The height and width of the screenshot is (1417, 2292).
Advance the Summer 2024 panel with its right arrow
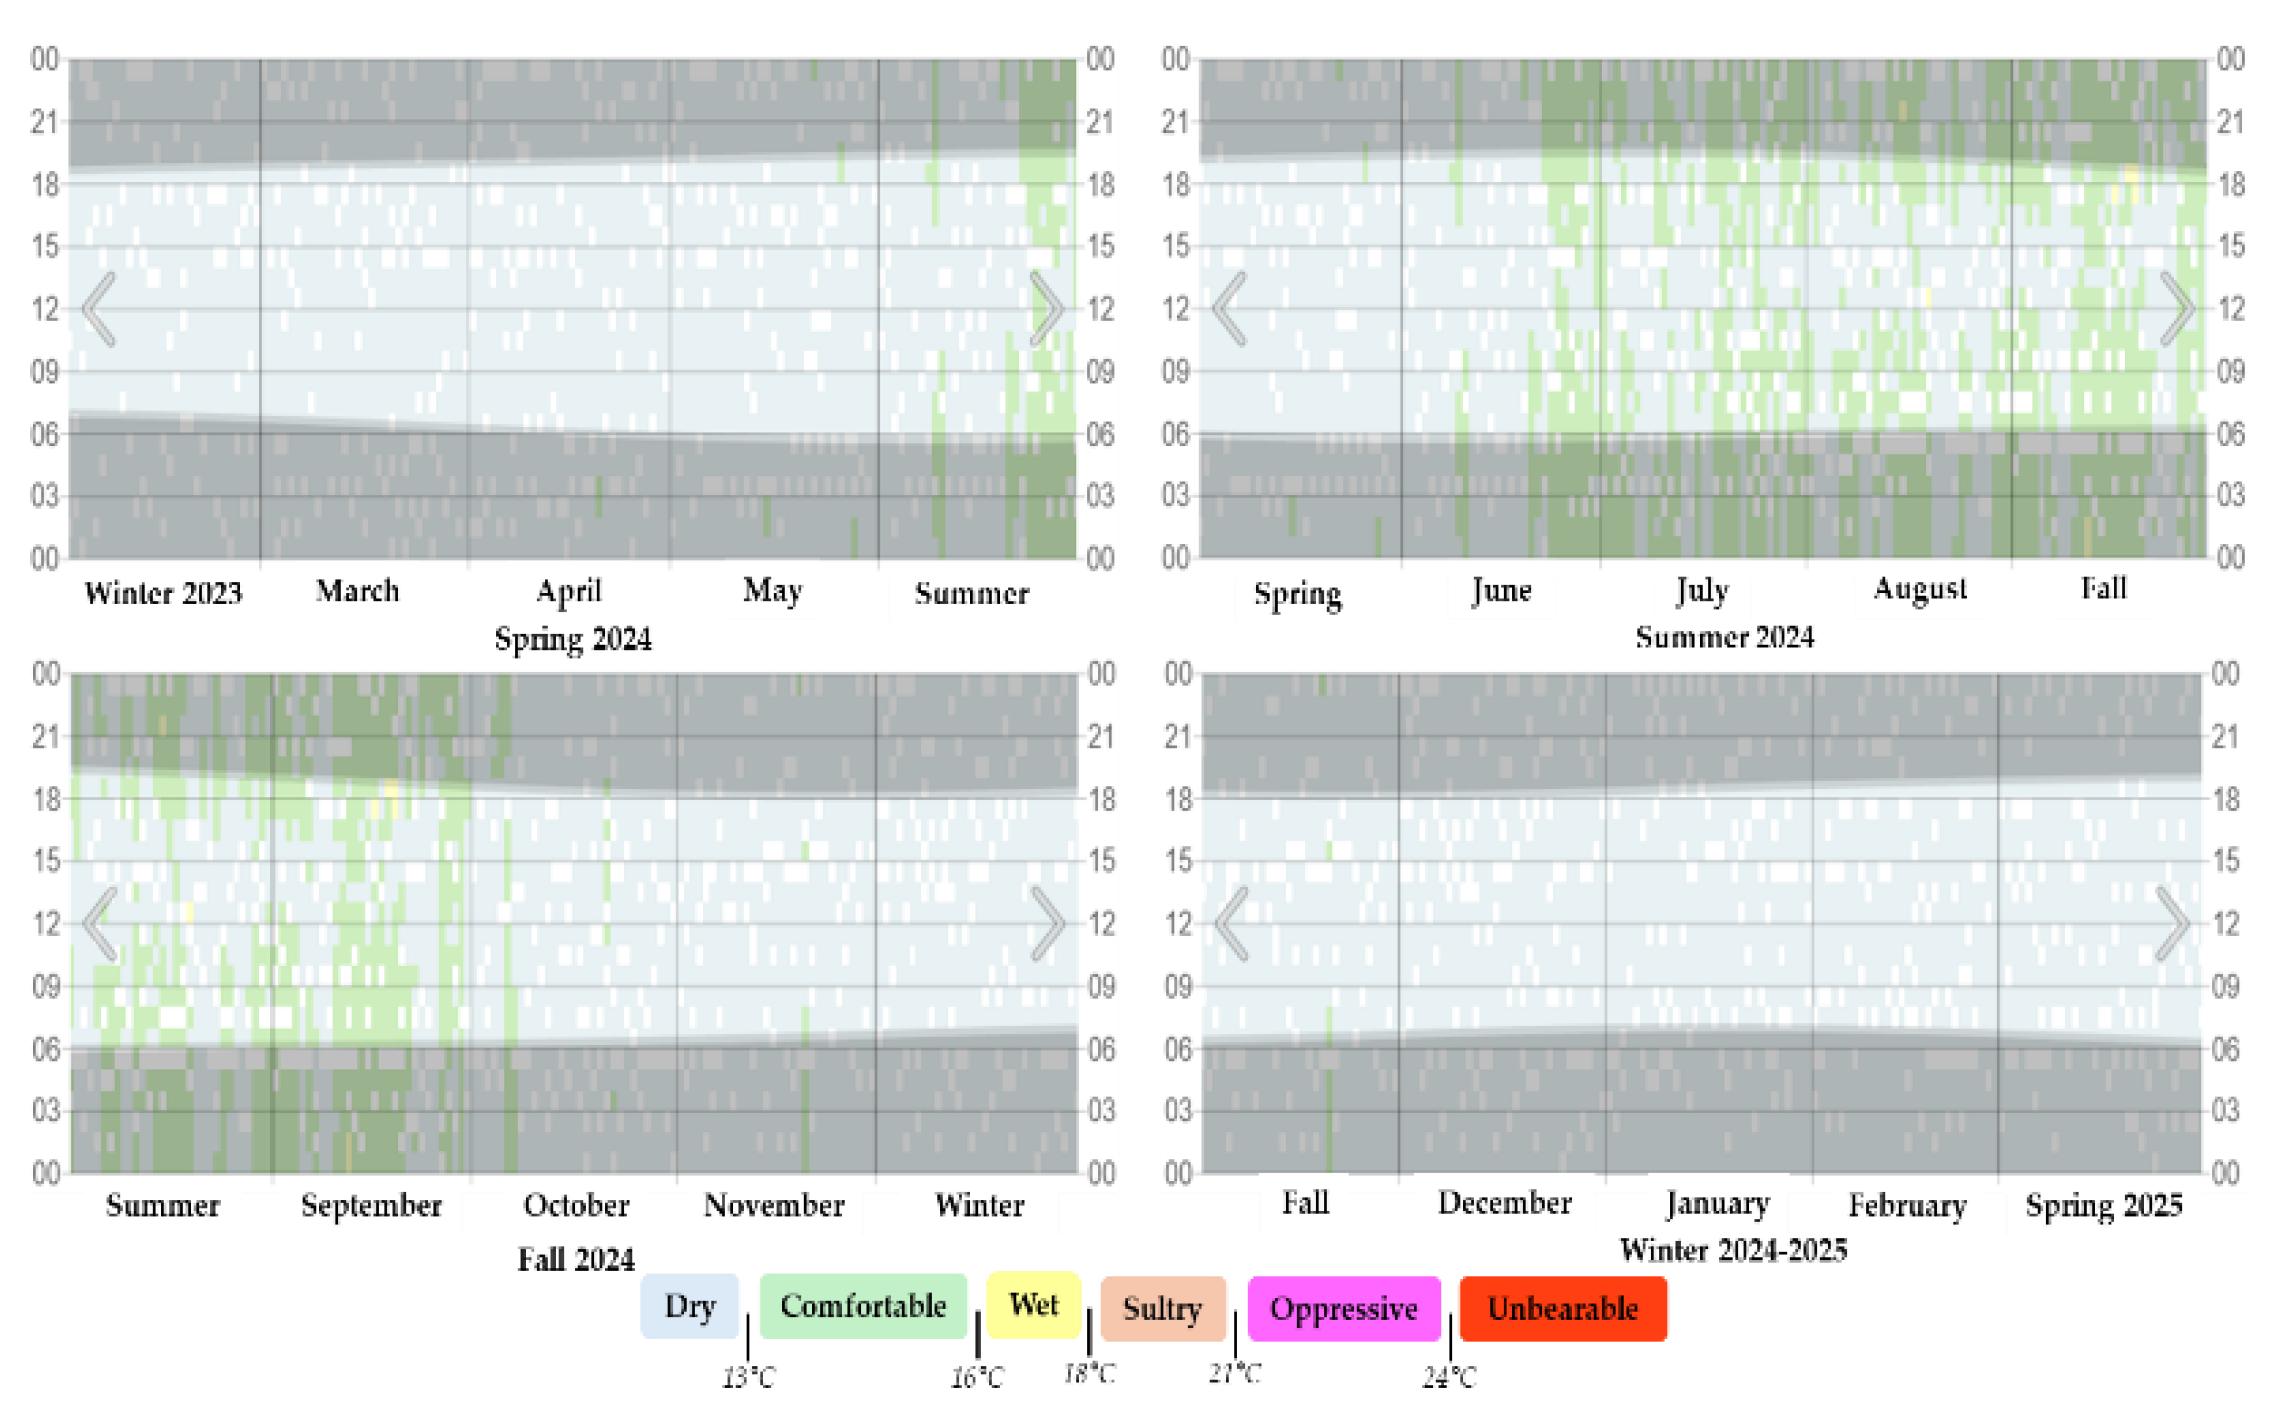tap(2178, 310)
